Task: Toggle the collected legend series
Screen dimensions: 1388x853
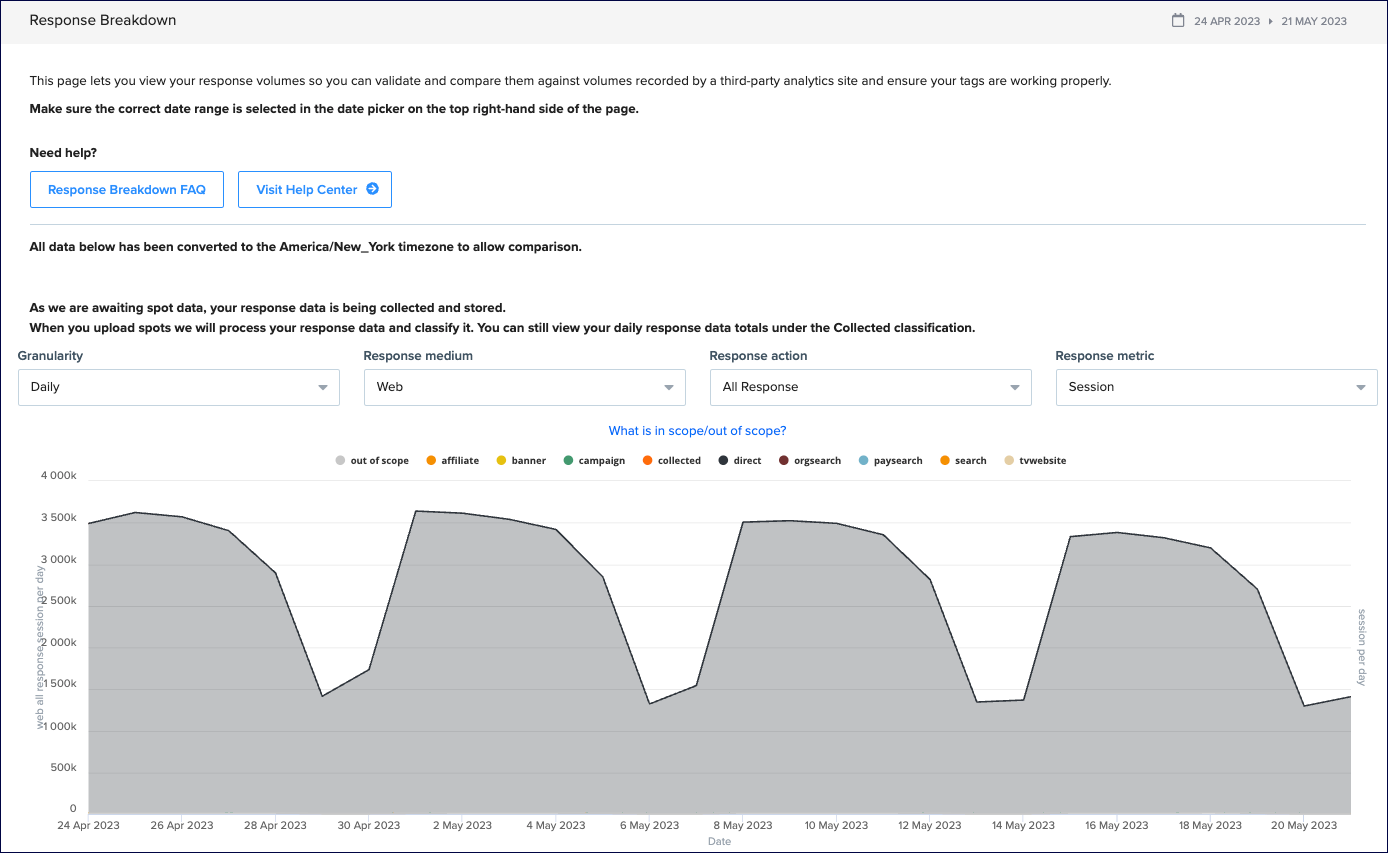Action: [671, 461]
